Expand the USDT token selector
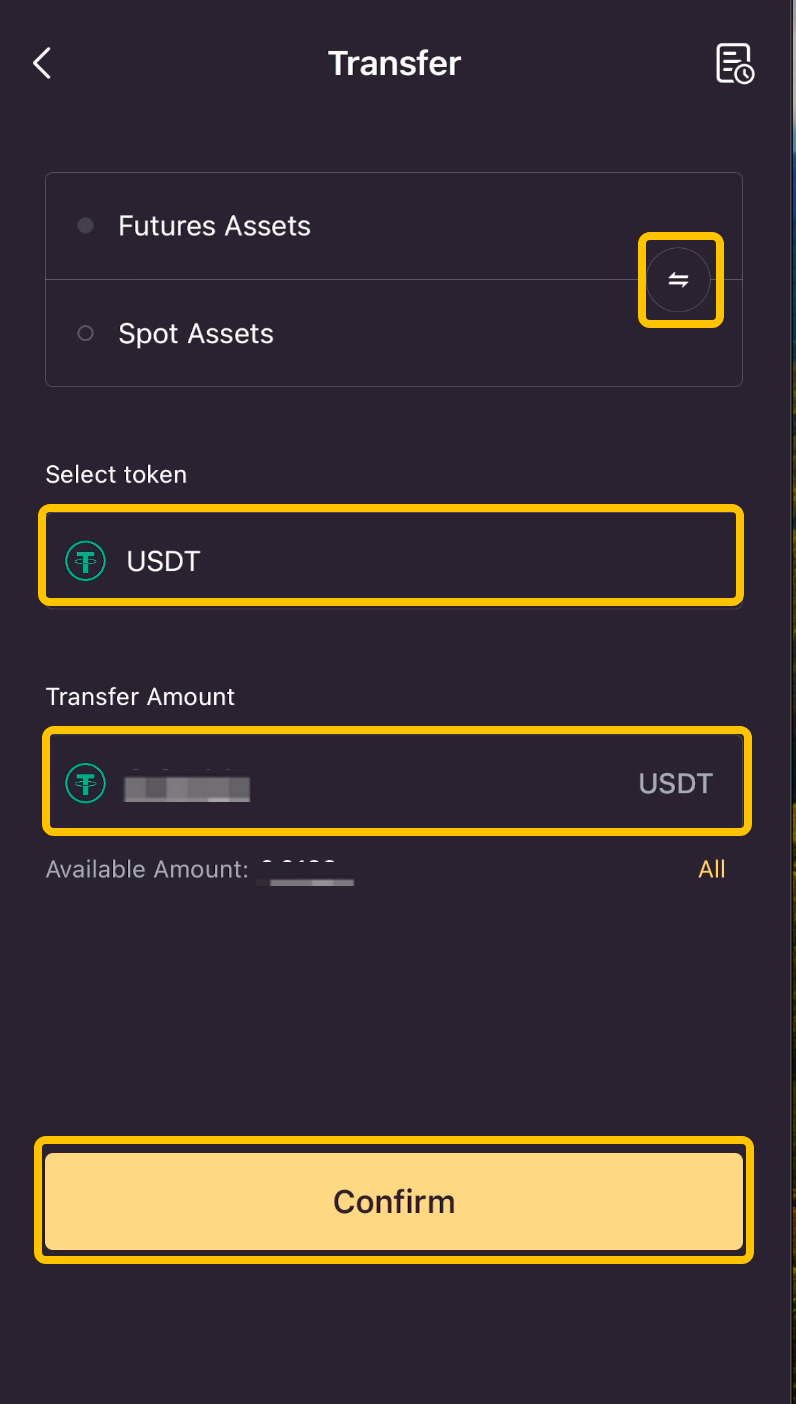The image size is (796, 1404). [391, 556]
